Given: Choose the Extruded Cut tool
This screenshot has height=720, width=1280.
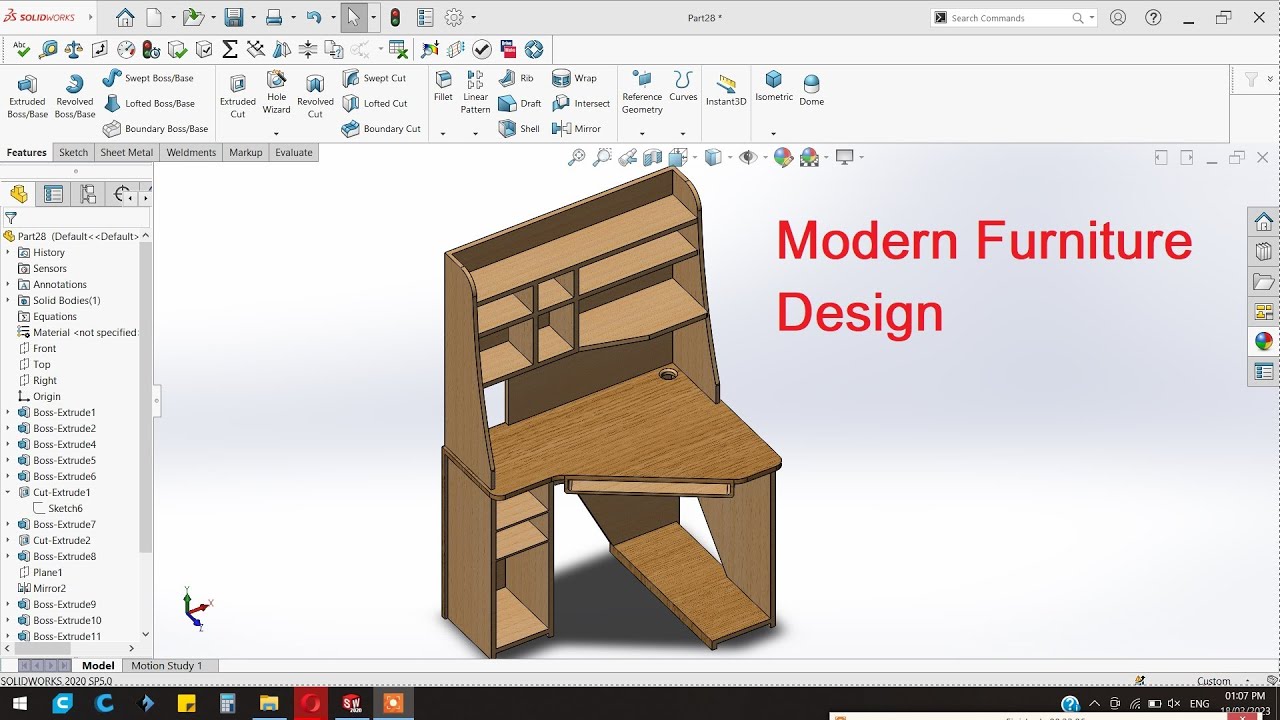Looking at the screenshot, I should pos(238,96).
